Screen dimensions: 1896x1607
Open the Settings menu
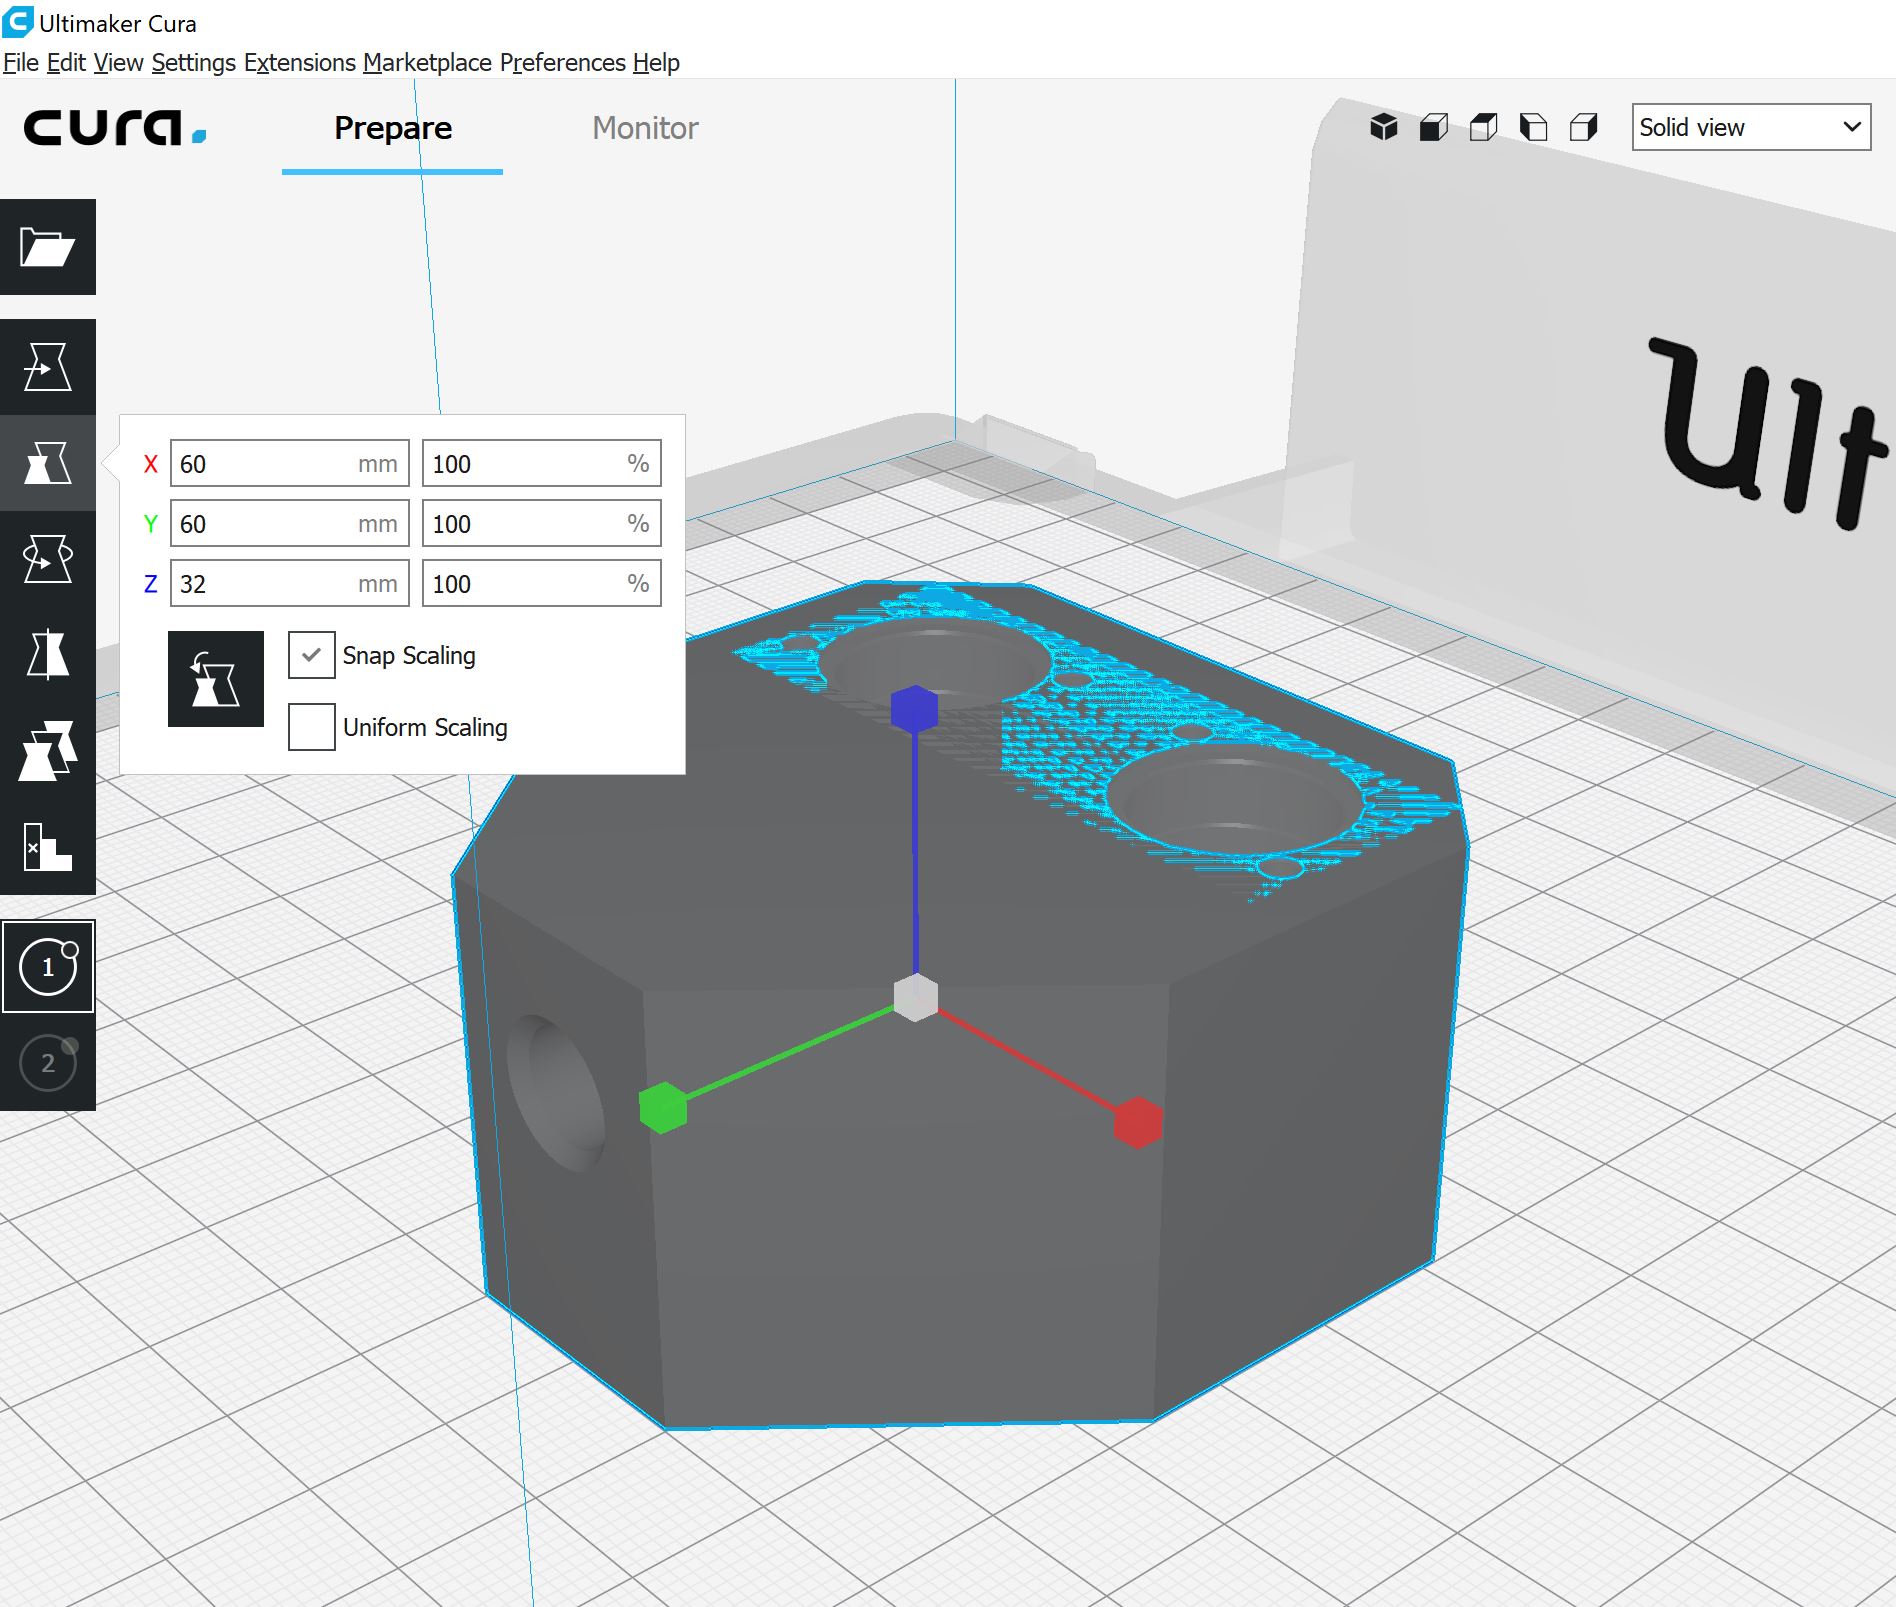(x=193, y=62)
